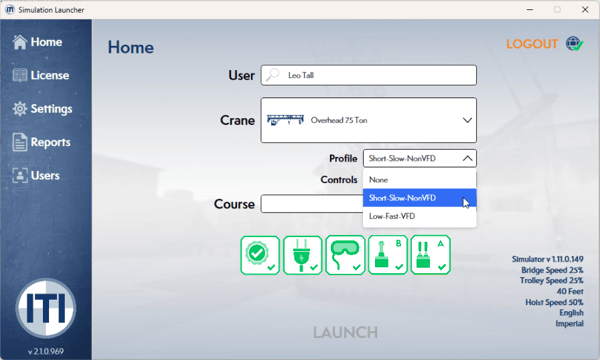Select Short-Slow-NonVFD profile option
This screenshot has height=360, width=600.
click(x=420, y=198)
